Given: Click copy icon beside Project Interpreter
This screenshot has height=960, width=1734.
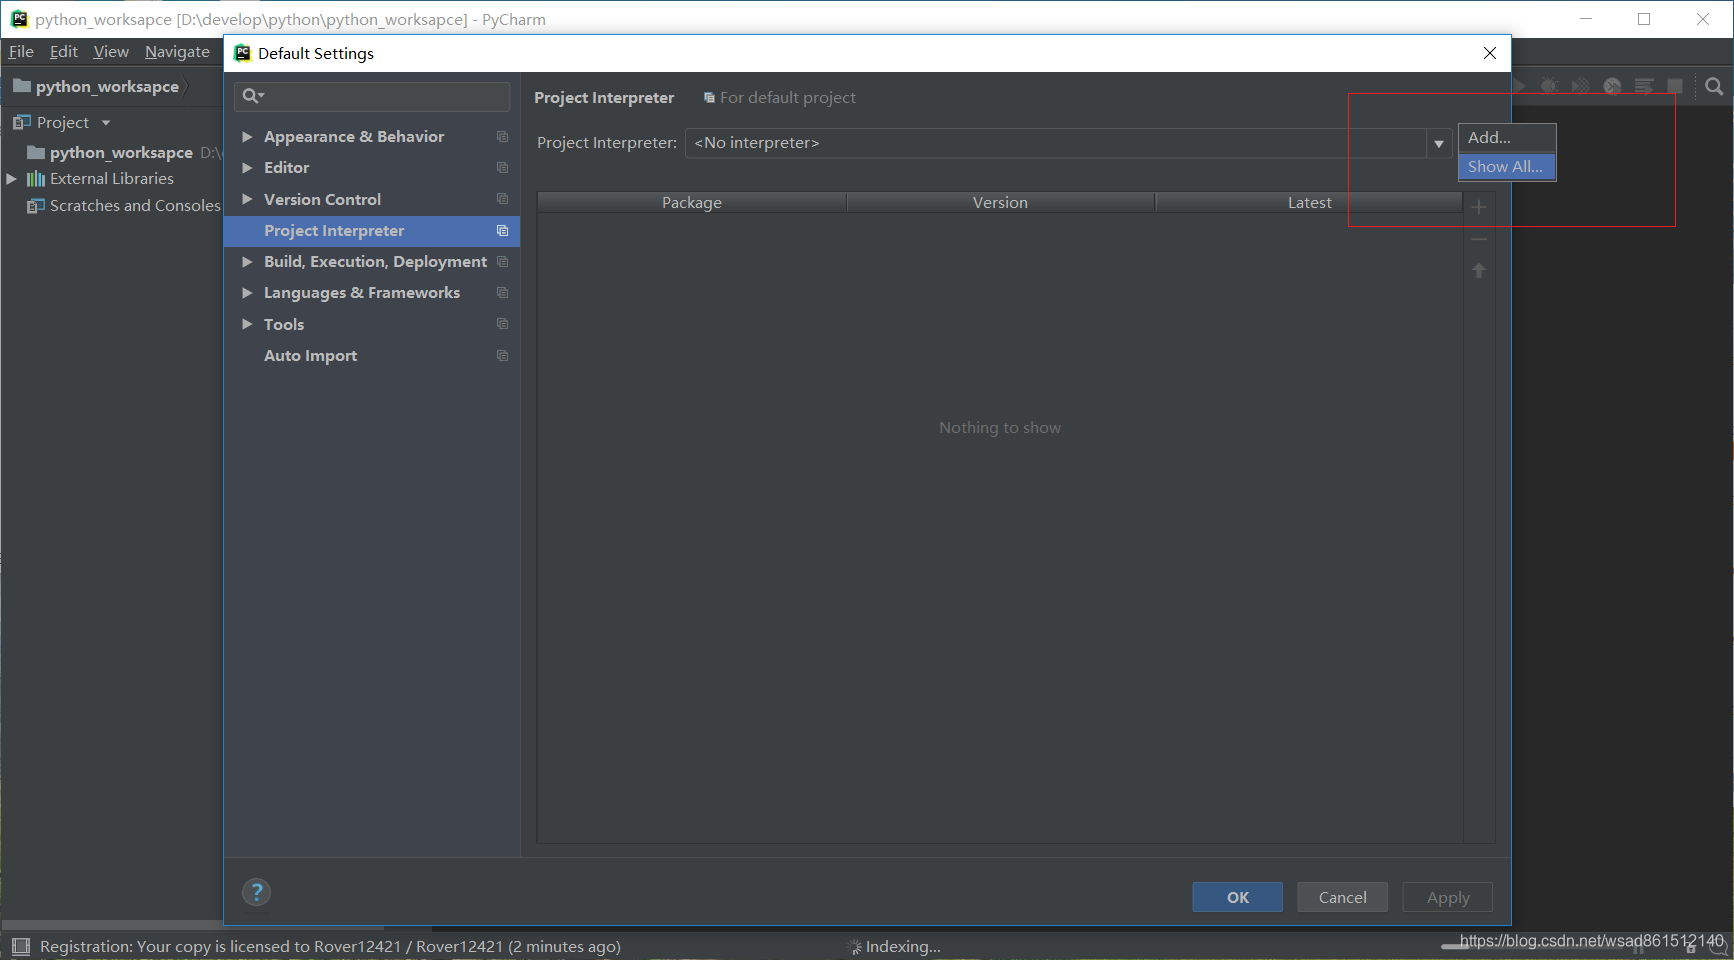Looking at the screenshot, I should coord(502,231).
